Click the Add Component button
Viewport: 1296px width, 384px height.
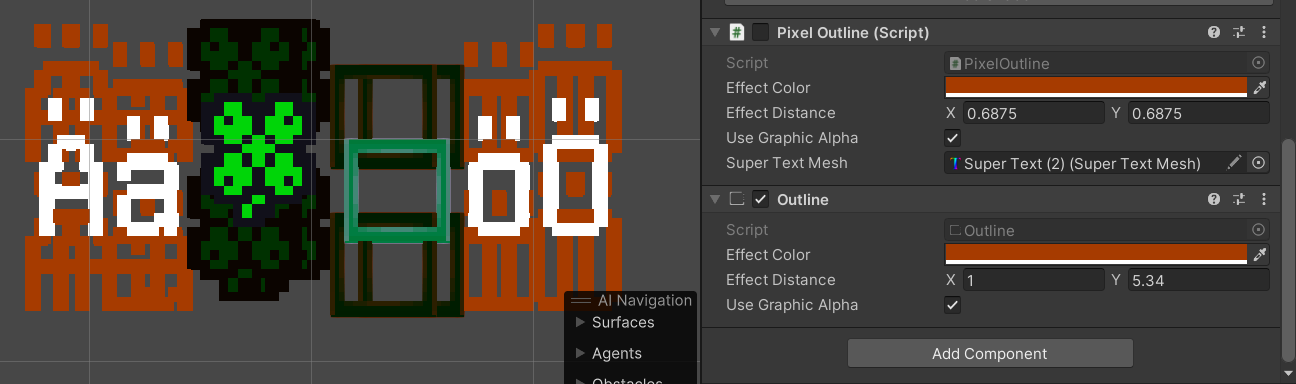[990, 353]
